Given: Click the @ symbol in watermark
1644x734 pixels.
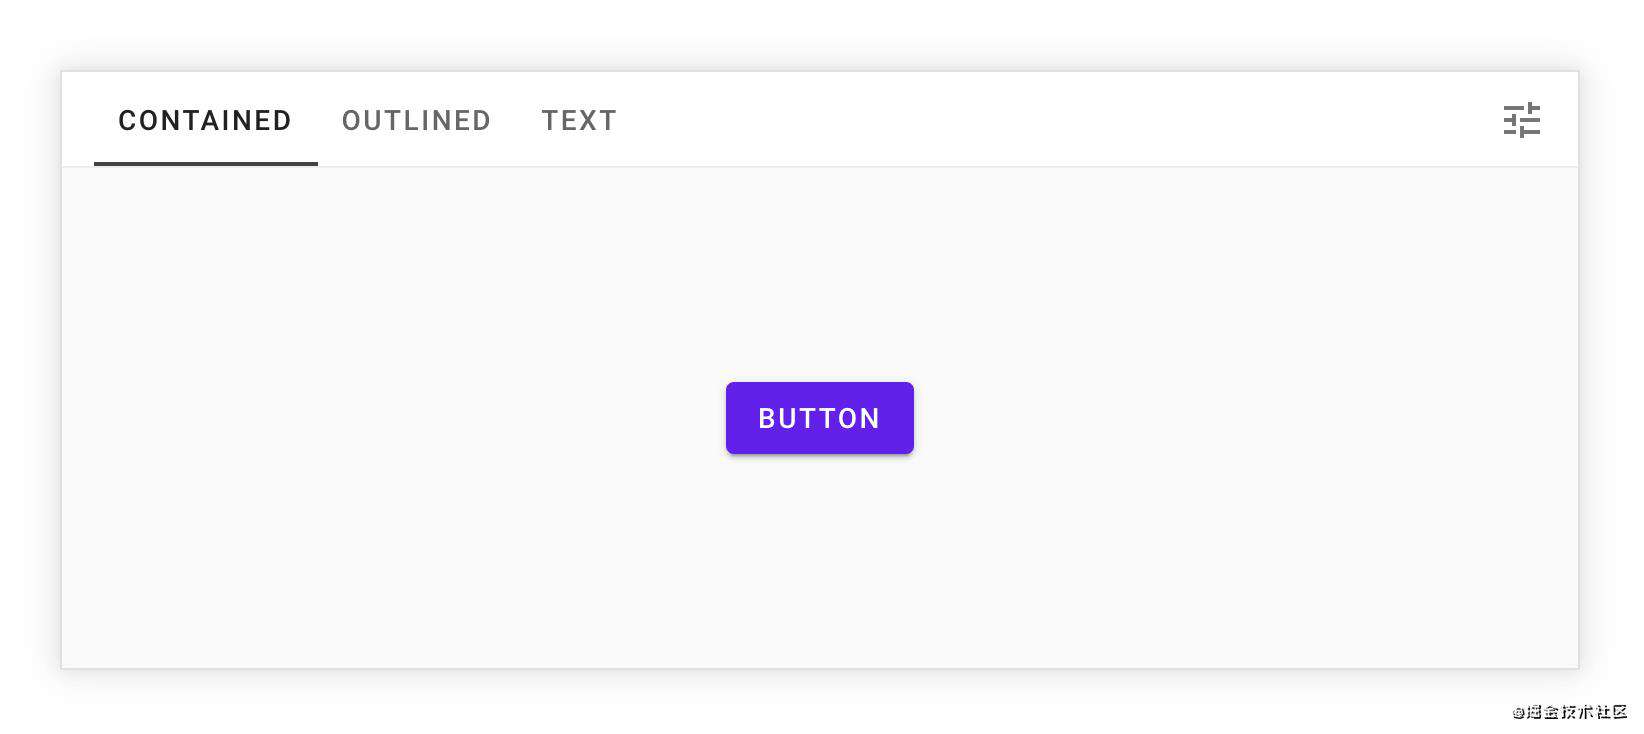Looking at the screenshot, I should 1518,713.
